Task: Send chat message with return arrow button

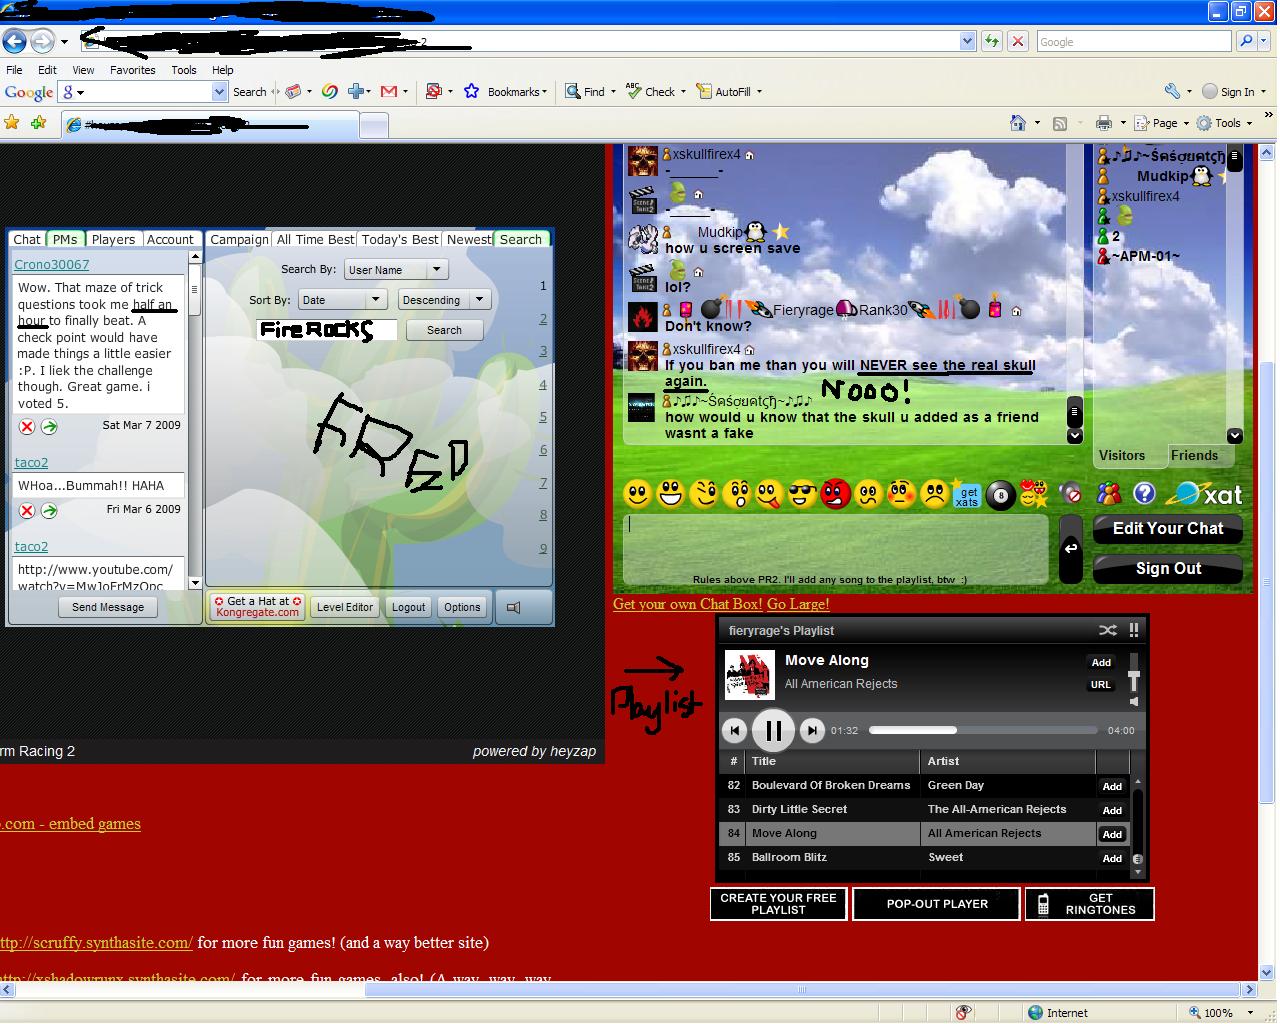Action: (1070, 548)
